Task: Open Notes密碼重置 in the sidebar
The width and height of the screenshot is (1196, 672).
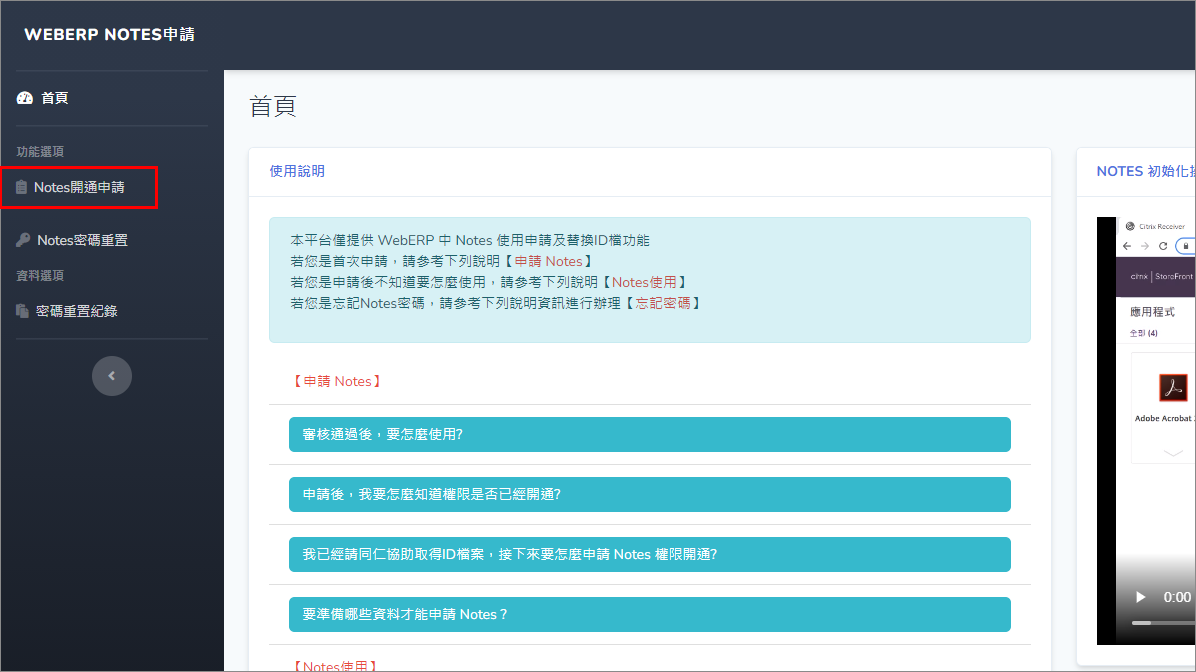Action: click(x=82, y=240)
